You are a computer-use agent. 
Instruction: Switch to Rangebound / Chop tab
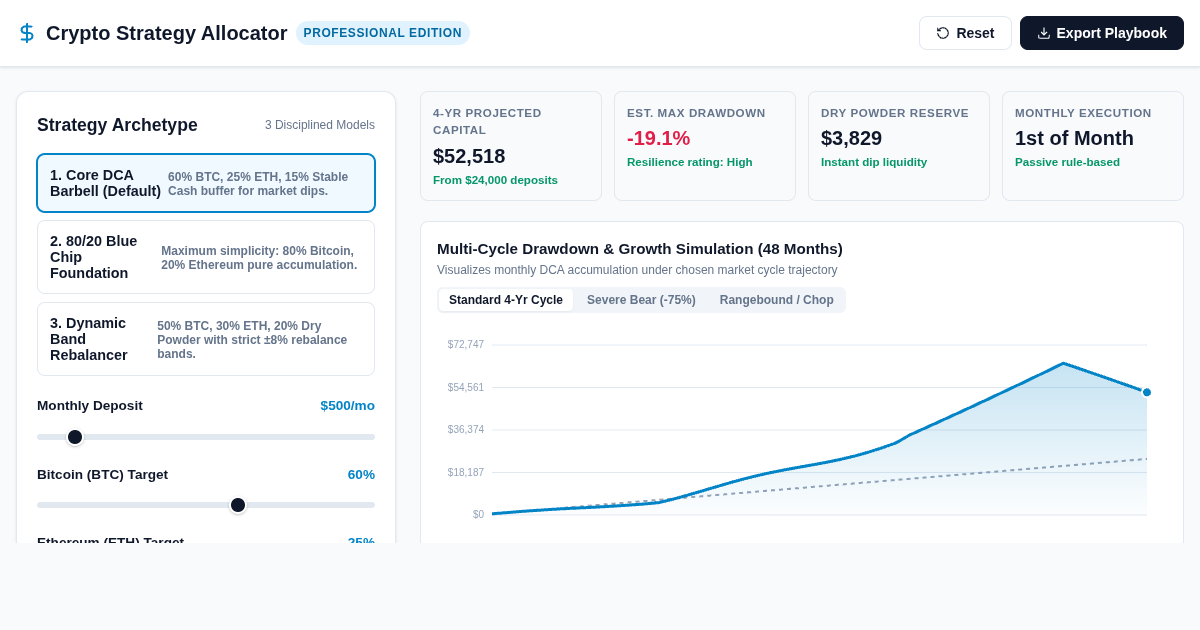[777, 300]
